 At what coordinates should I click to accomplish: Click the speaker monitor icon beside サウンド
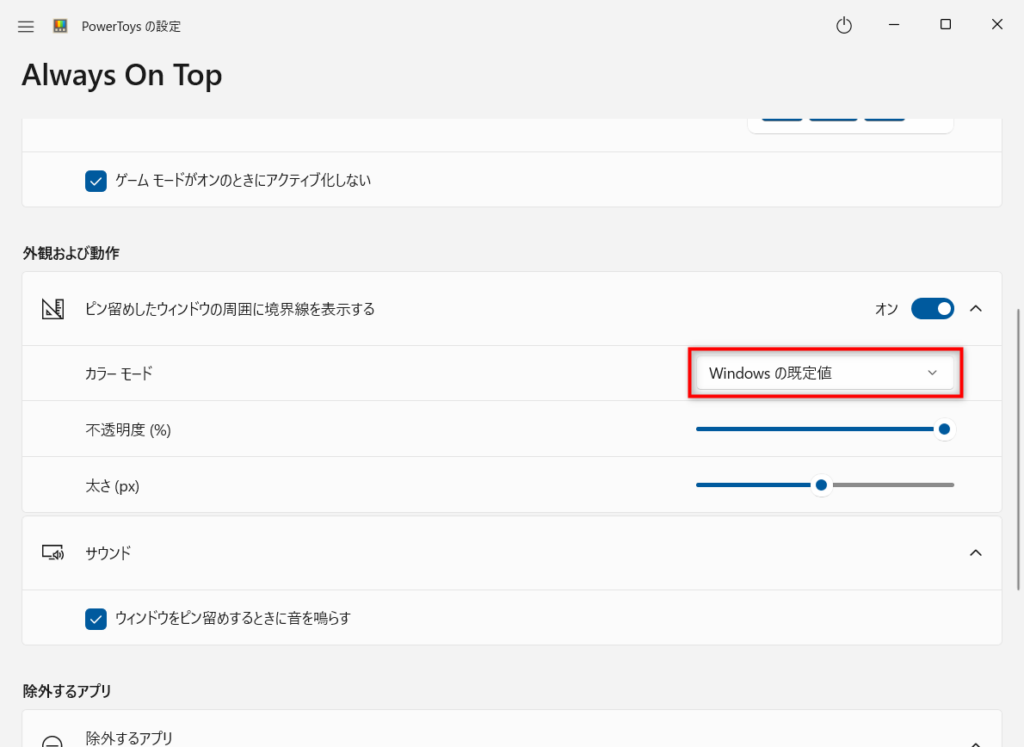(53, 553)
